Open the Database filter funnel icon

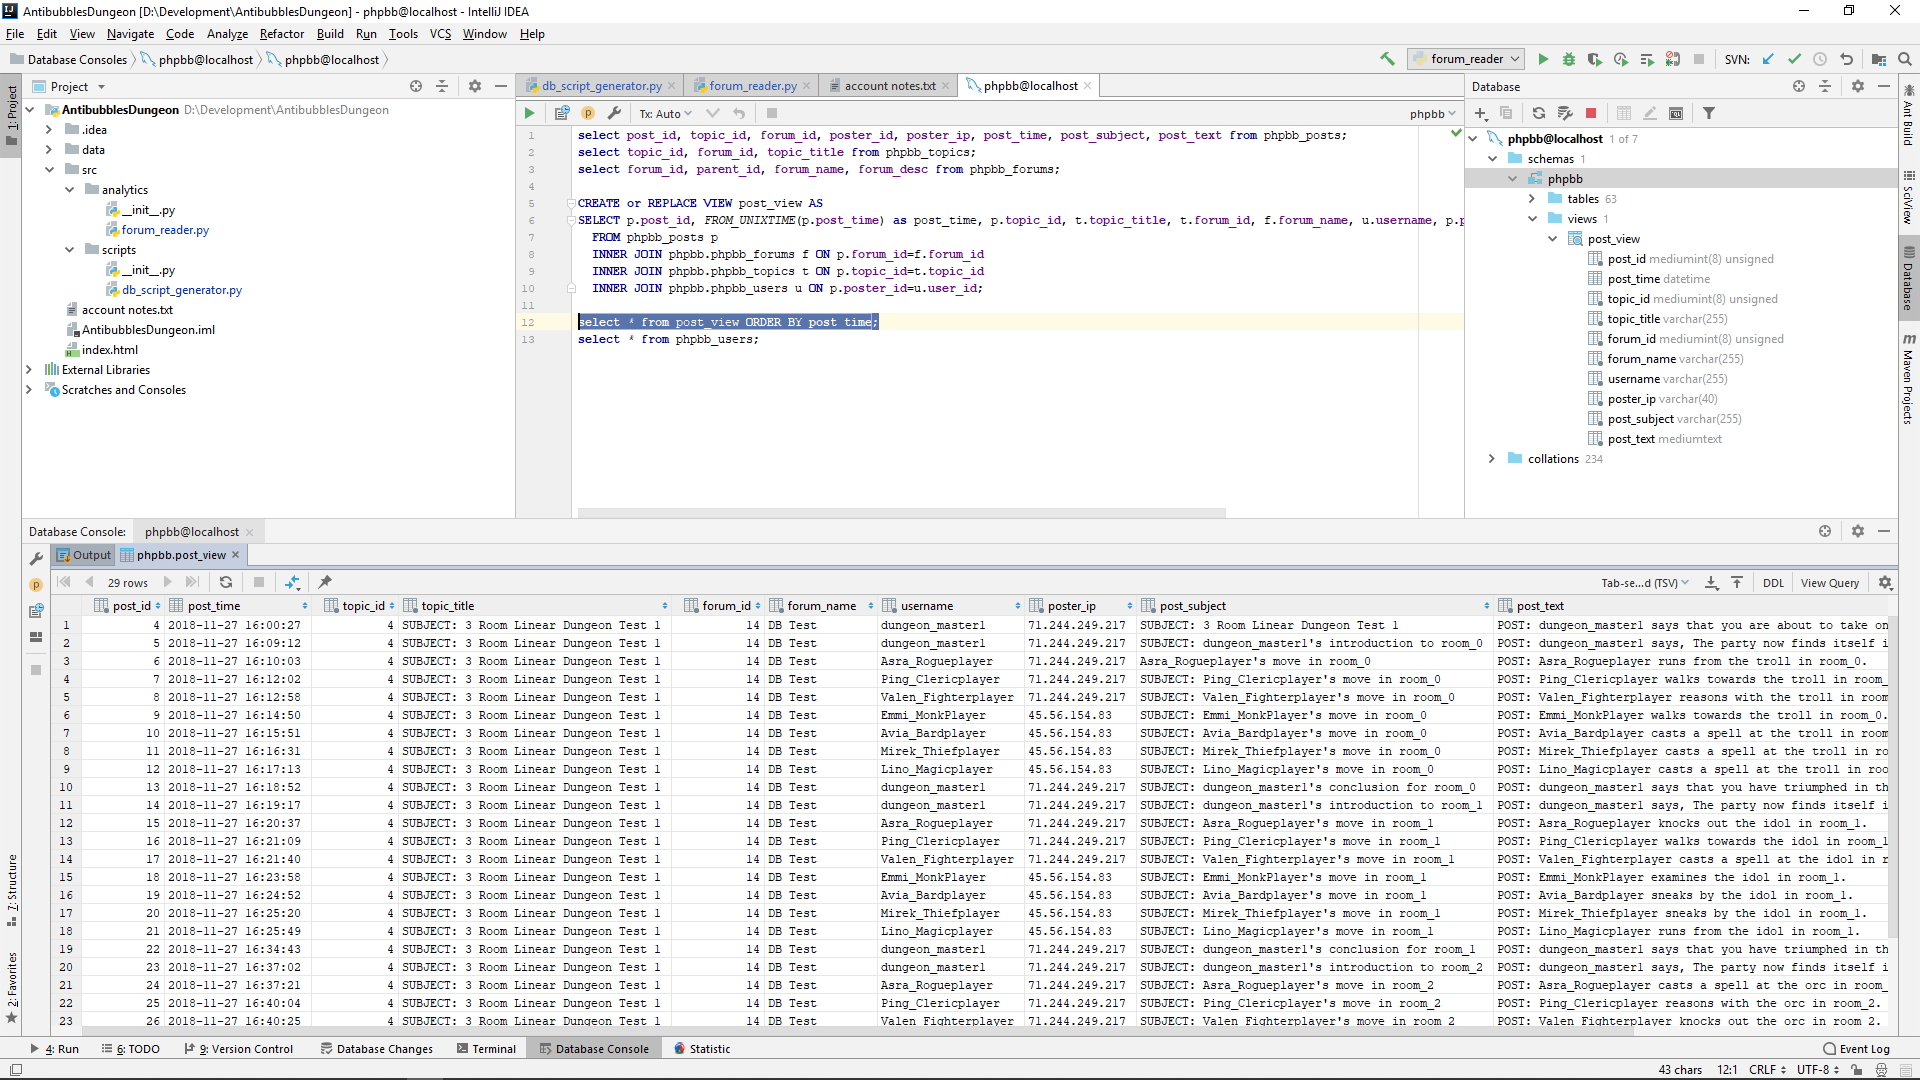tap(1709, 113)
